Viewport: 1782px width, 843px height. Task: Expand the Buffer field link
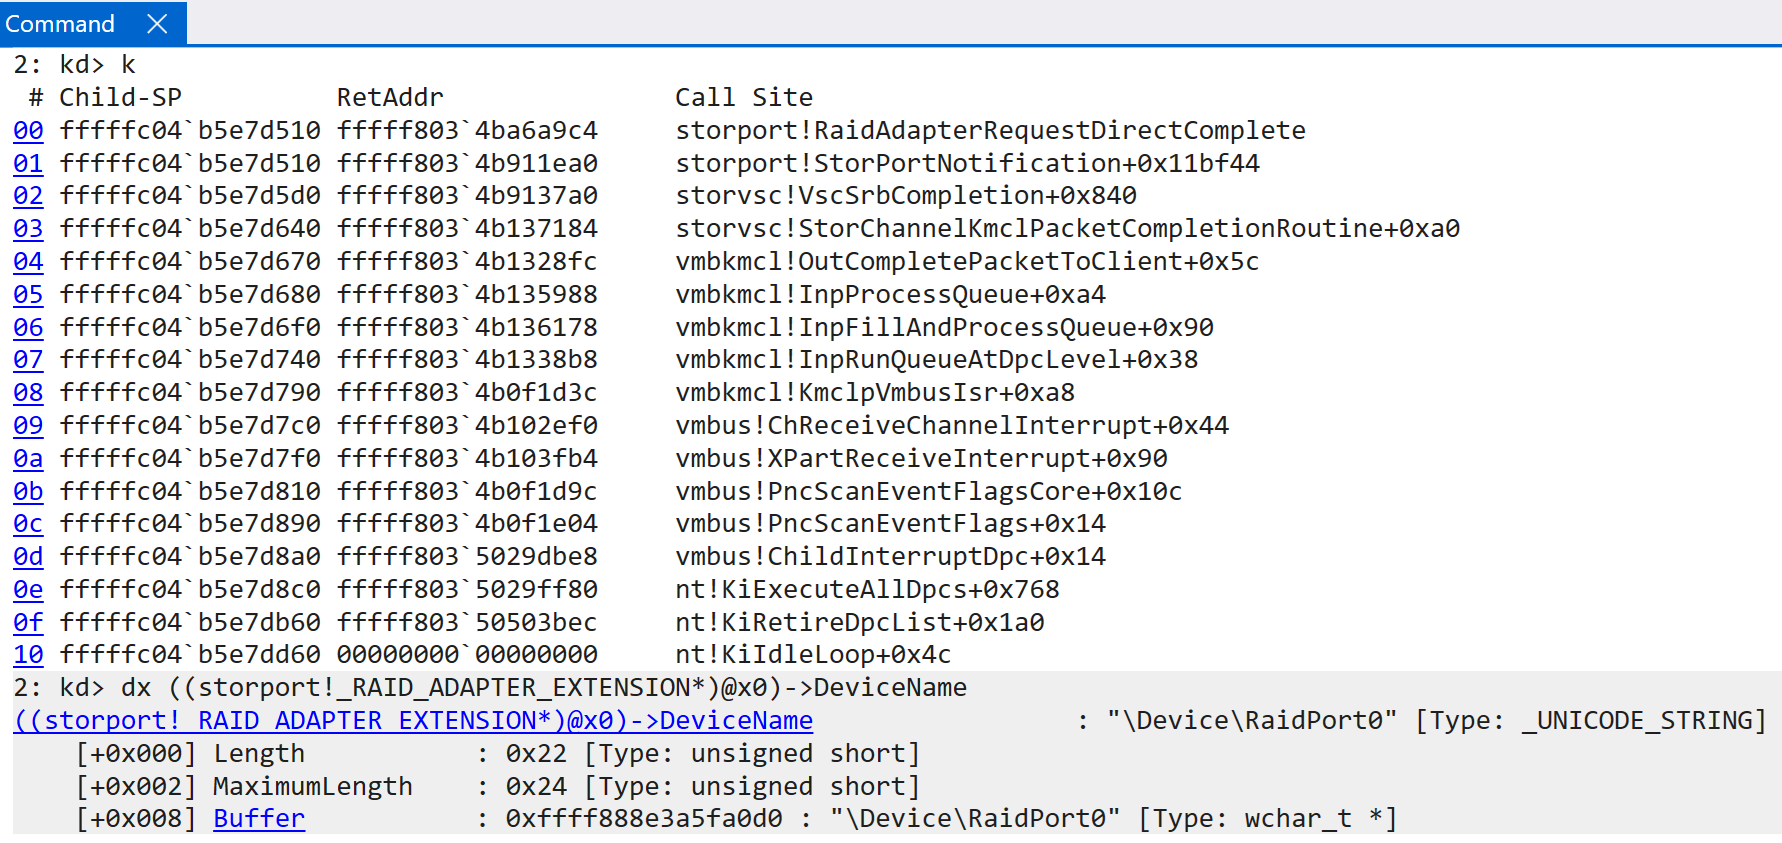coord(258,819)
